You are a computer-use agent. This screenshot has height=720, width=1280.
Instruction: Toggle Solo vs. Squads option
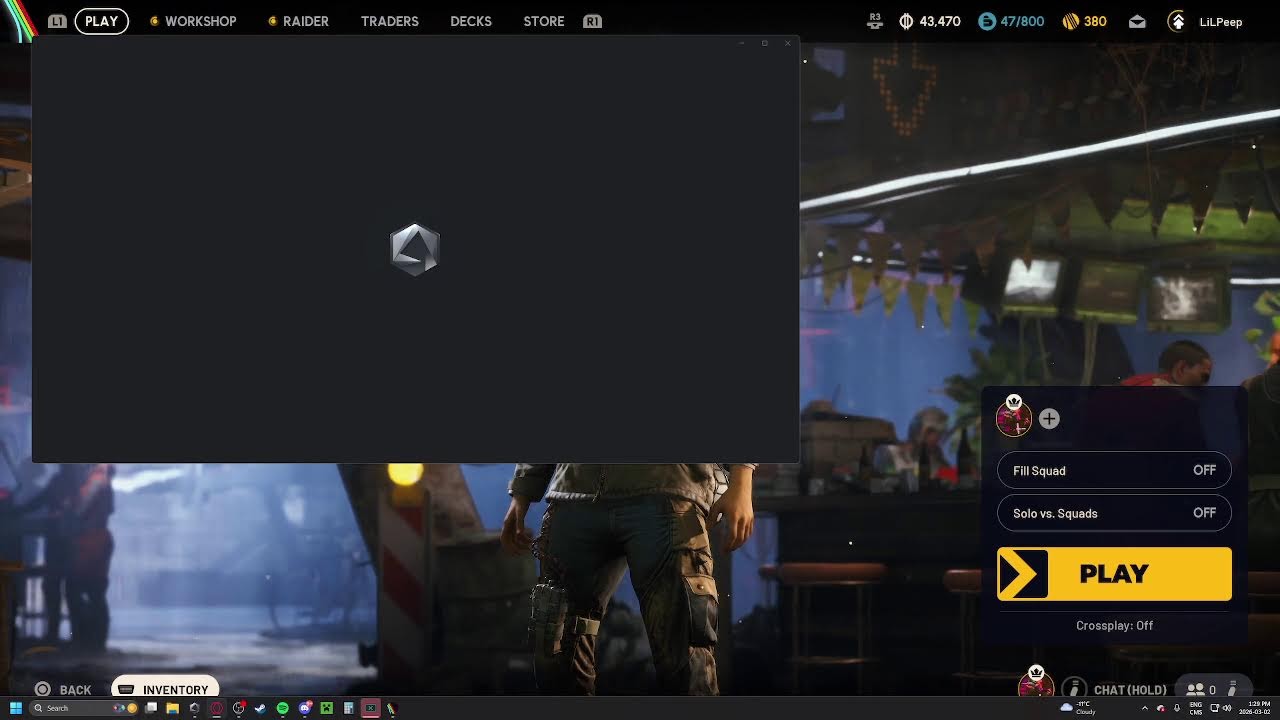pos(1114,513)
